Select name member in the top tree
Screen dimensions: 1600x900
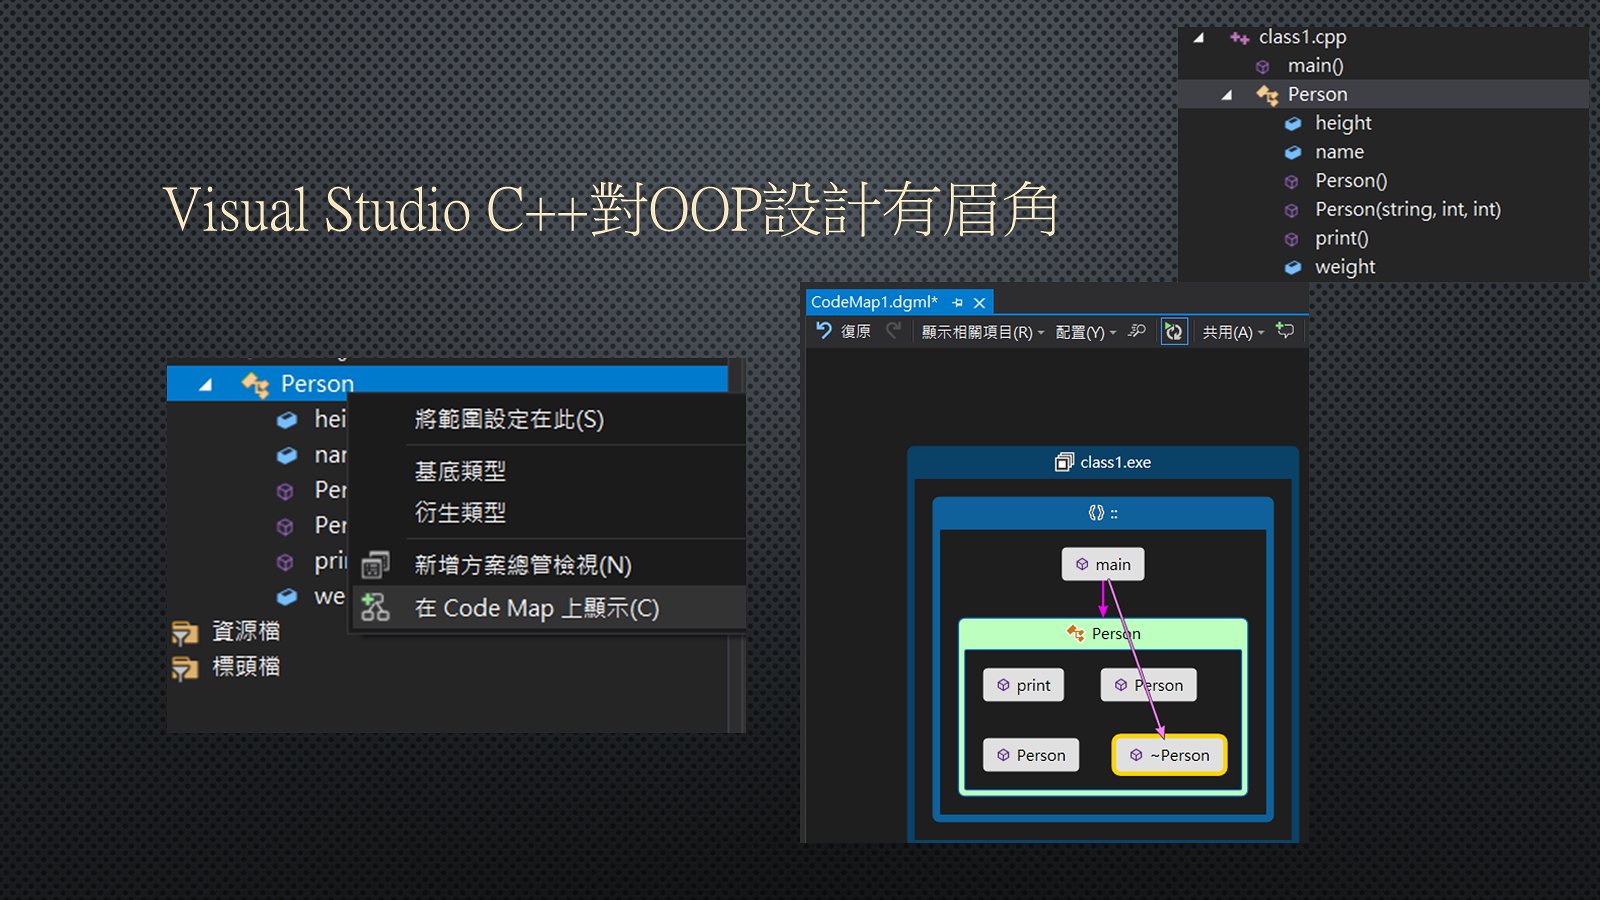pyautogui.click(x=1339, y=152)
